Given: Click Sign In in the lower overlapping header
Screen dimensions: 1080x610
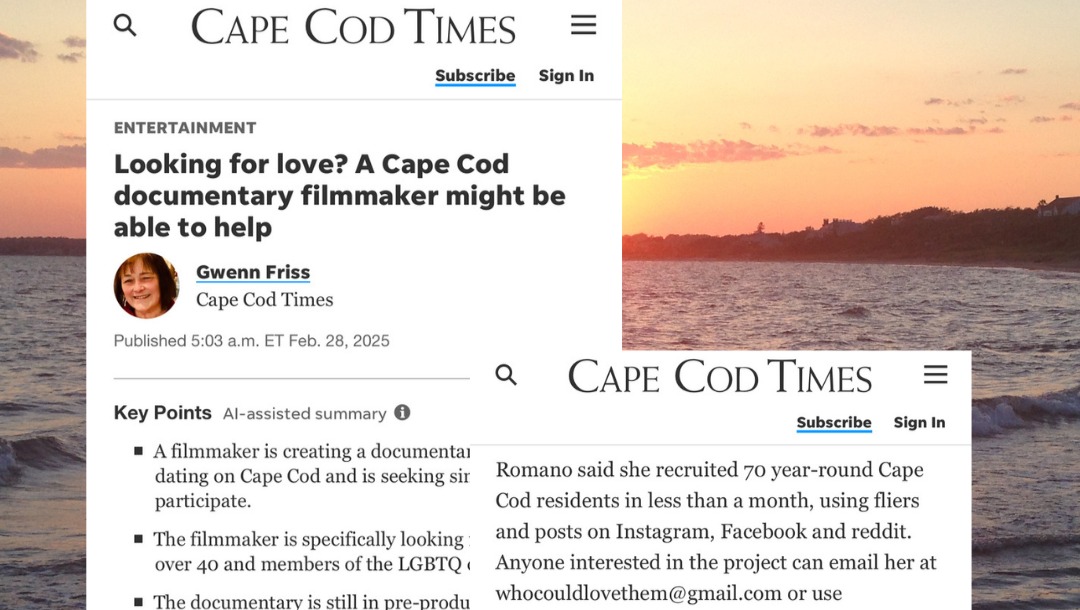Looking at the screenshot, I should (919, 423).
